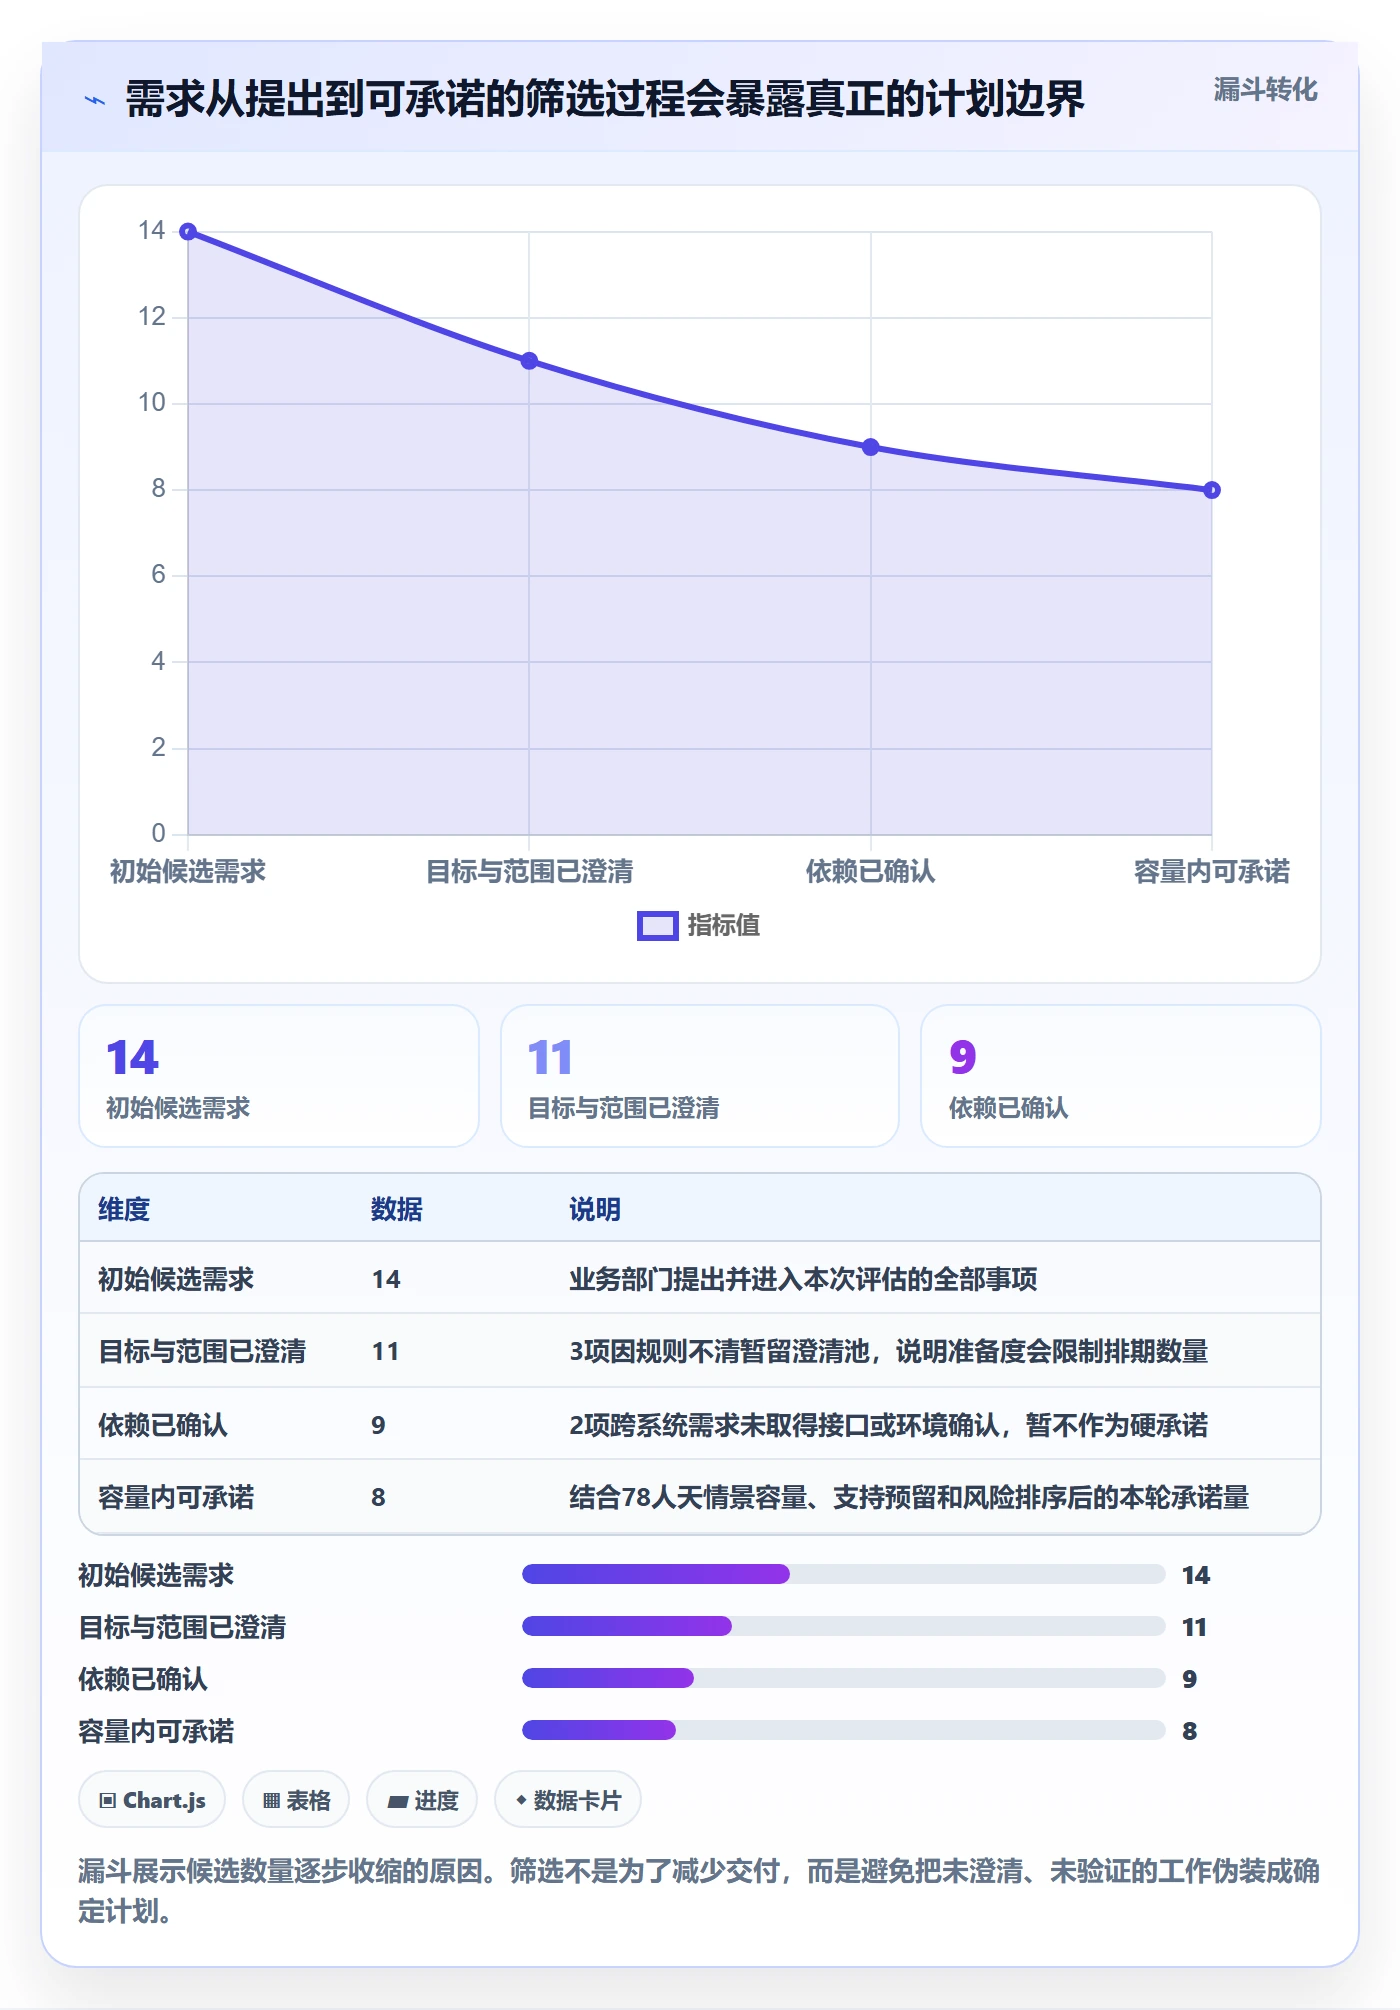Click the 容量内可承诺 progress bar
The height and width of the screenshot is (2010, 1400).
point(844,1730)
